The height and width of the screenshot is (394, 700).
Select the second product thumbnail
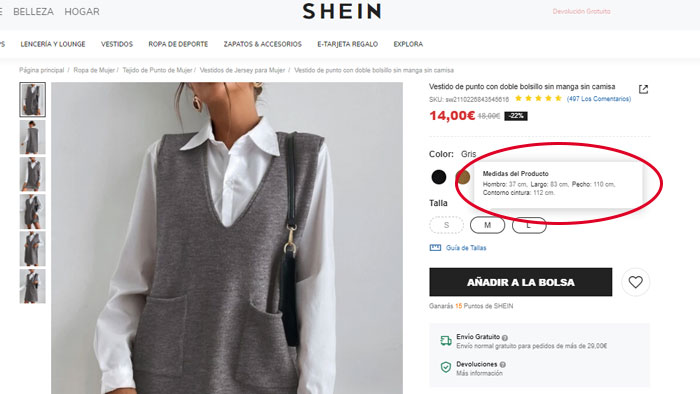pyautogui.click(x=33, y=137)
